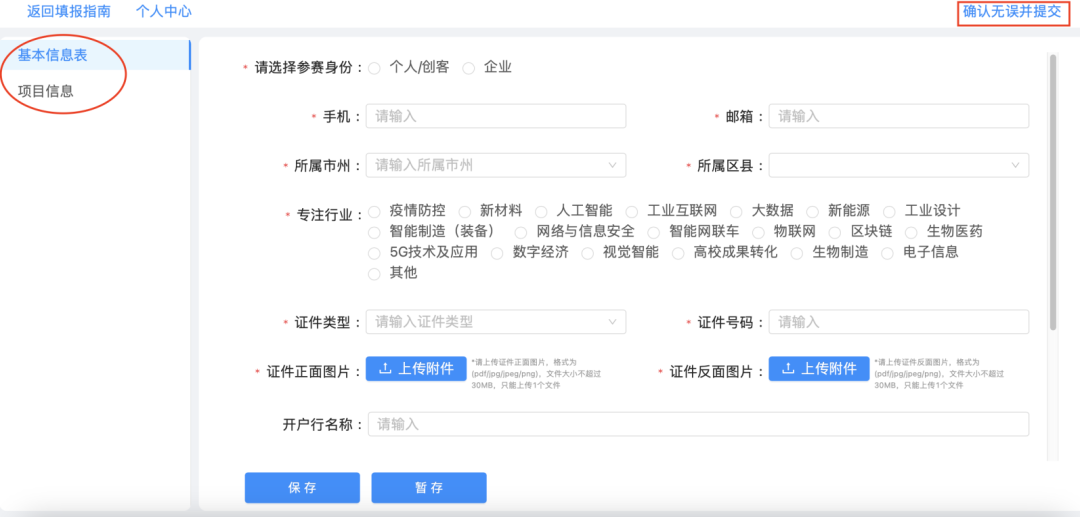Open the 所属市州 dropdown
The height and width of the screenshot is (517, 1080).
(x=496, y=165)
